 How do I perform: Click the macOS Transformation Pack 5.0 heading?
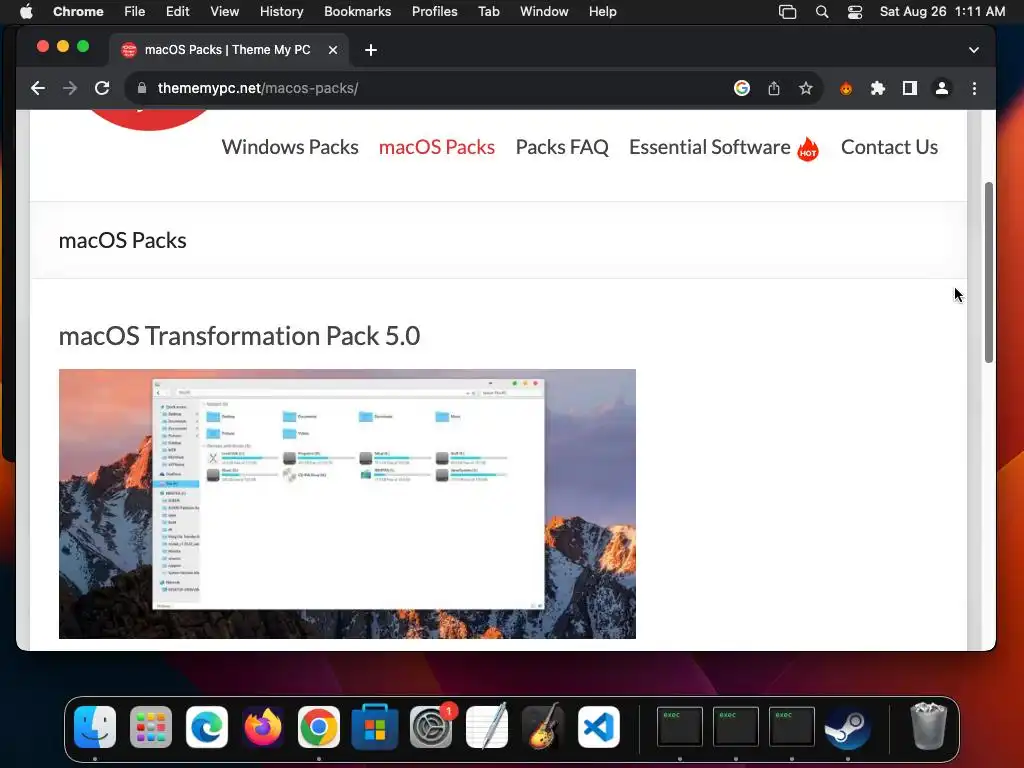coord(240,336)
